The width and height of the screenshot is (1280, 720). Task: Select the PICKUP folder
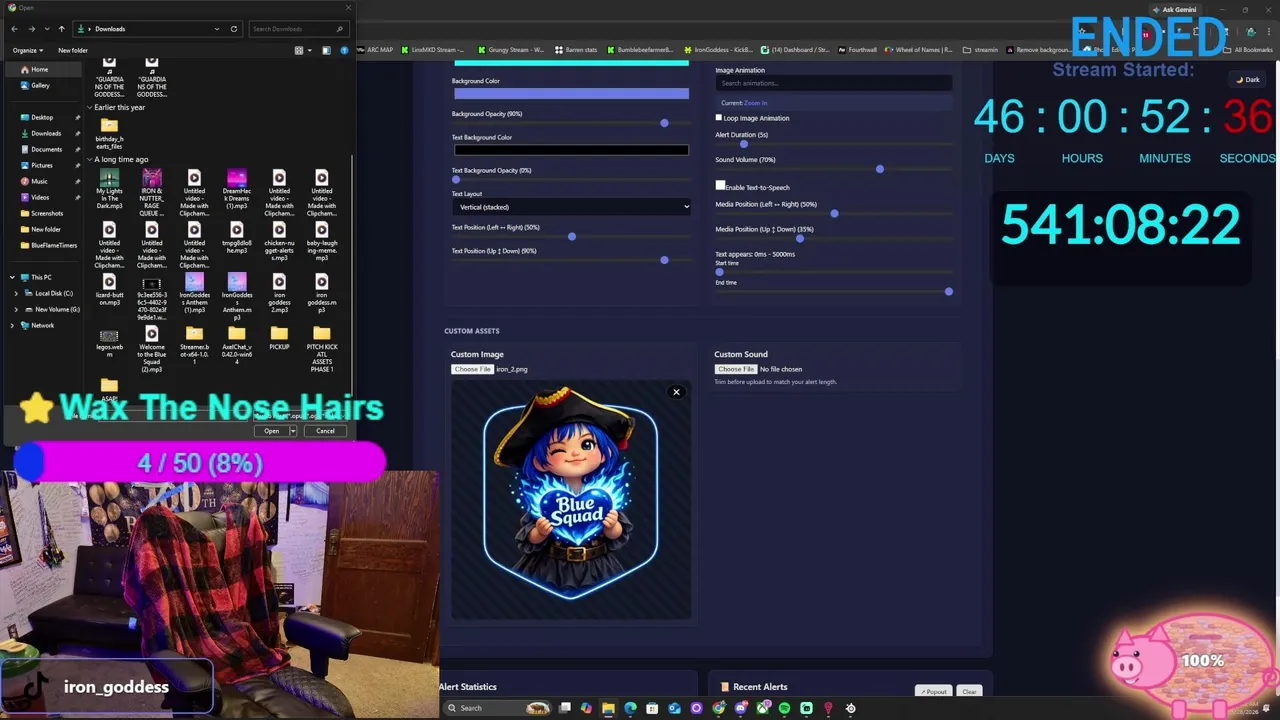click(x=279, y=338)
